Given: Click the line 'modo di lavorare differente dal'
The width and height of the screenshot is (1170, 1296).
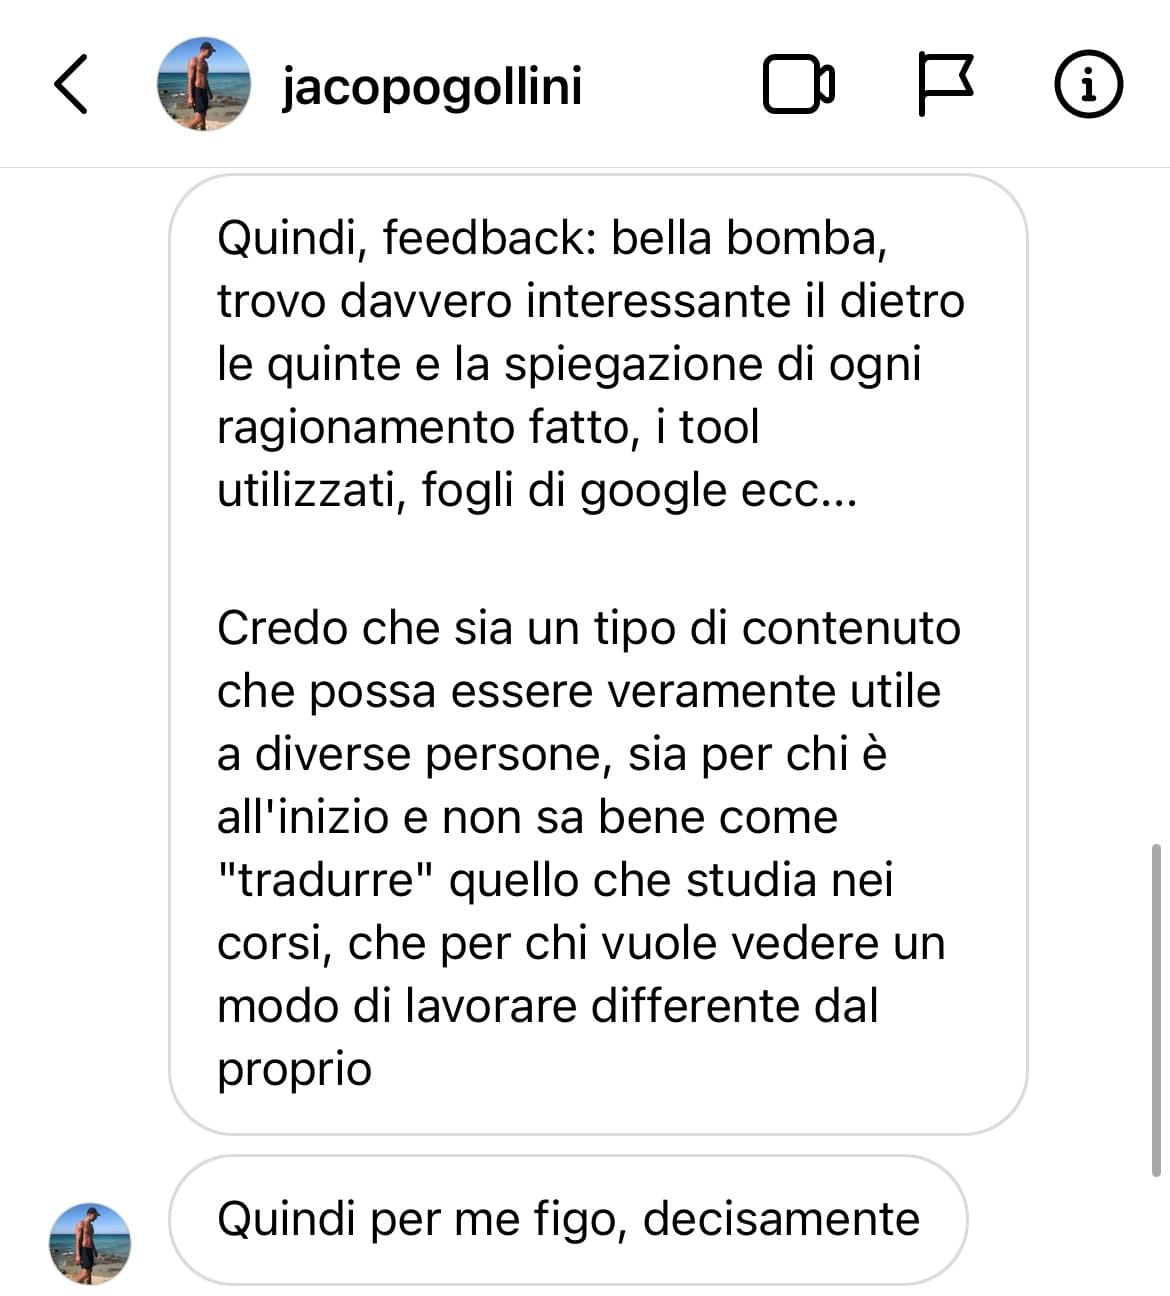Looking at the screenshot, I should click(x=547, y=1007).
